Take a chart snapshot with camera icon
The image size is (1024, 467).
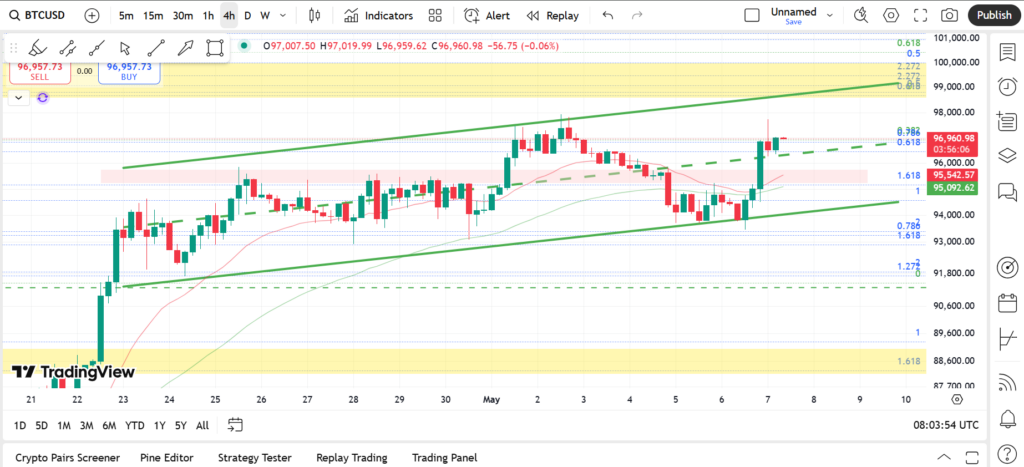[950, 15]
